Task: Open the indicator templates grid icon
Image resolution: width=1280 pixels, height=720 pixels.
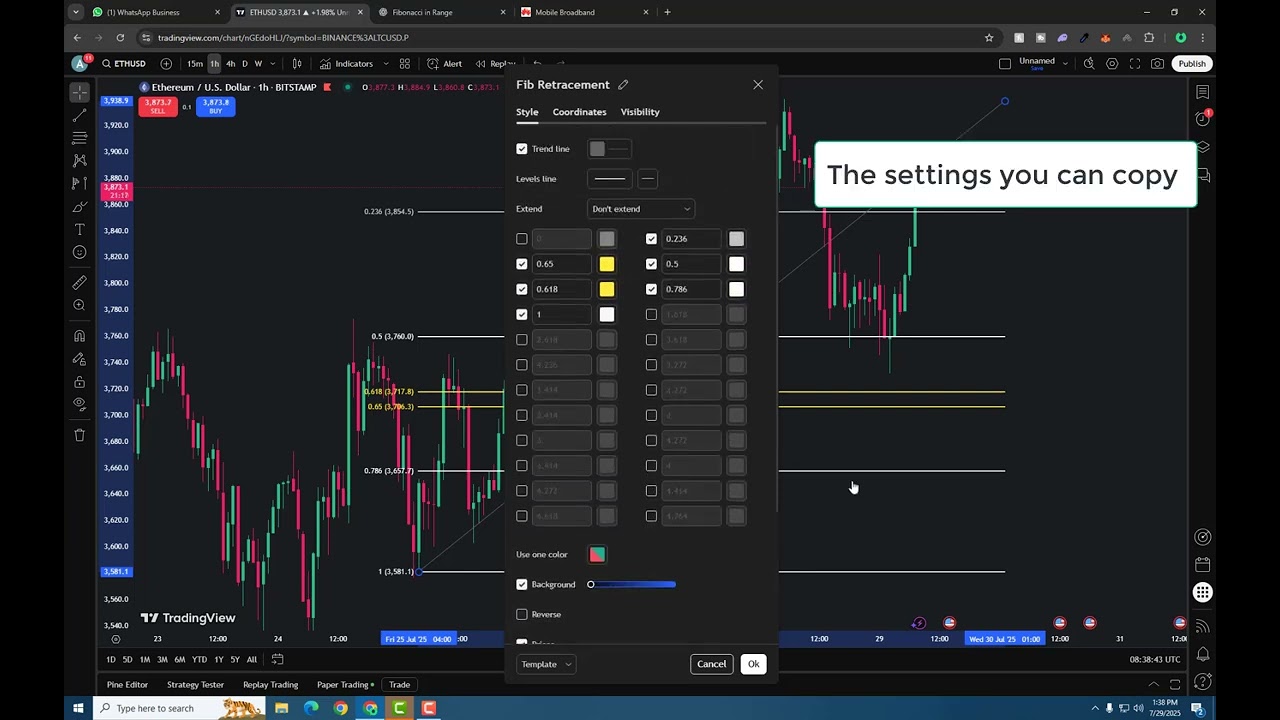Action: [x=404, y=64]
